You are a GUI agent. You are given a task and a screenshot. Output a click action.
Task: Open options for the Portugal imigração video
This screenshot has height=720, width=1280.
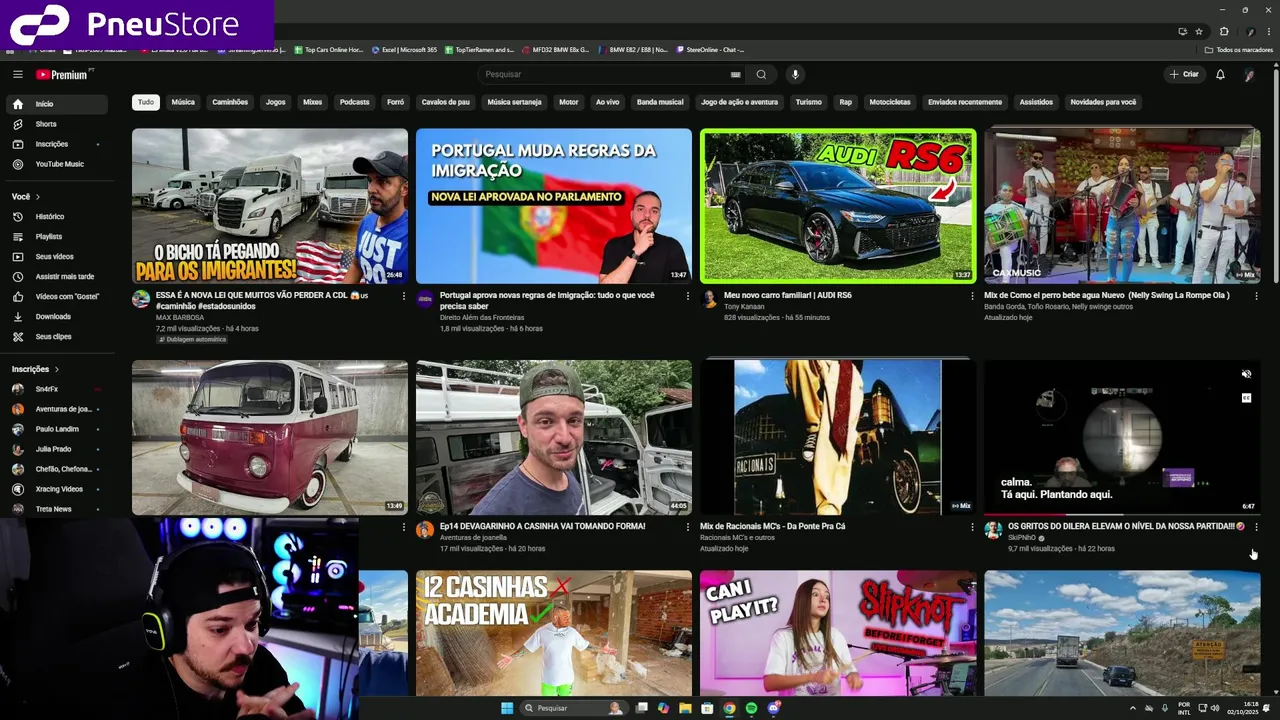point(688,296)
